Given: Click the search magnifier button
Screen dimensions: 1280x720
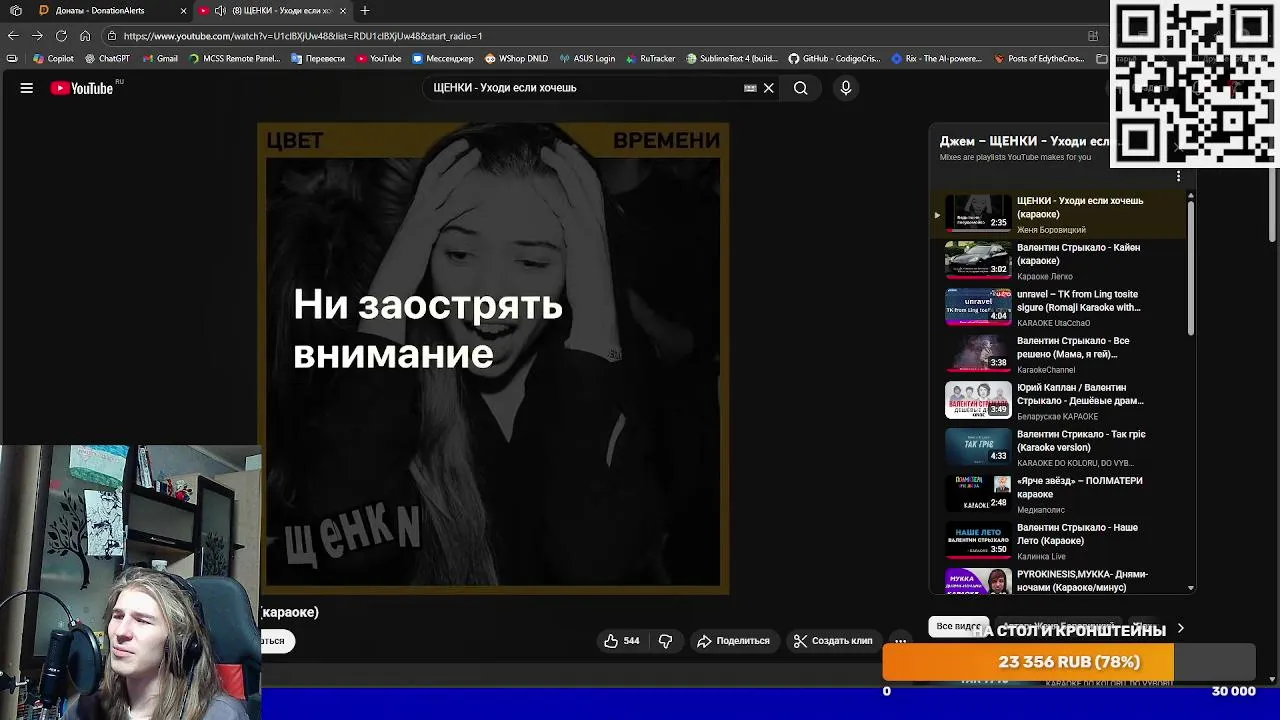Looking at the screenshot, I should click(800, 88).
